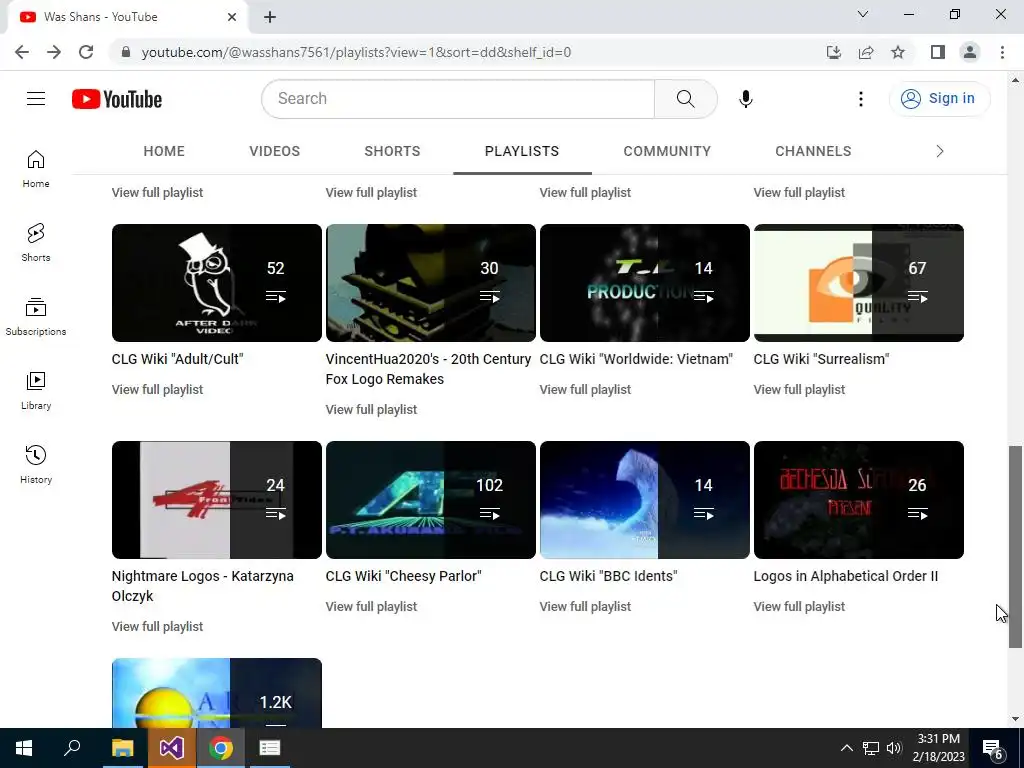This screenshot has width=1024, height=768.
Task: Open the 1.2K-video playlist thumbnail
Action: click(x=217, y=693)
